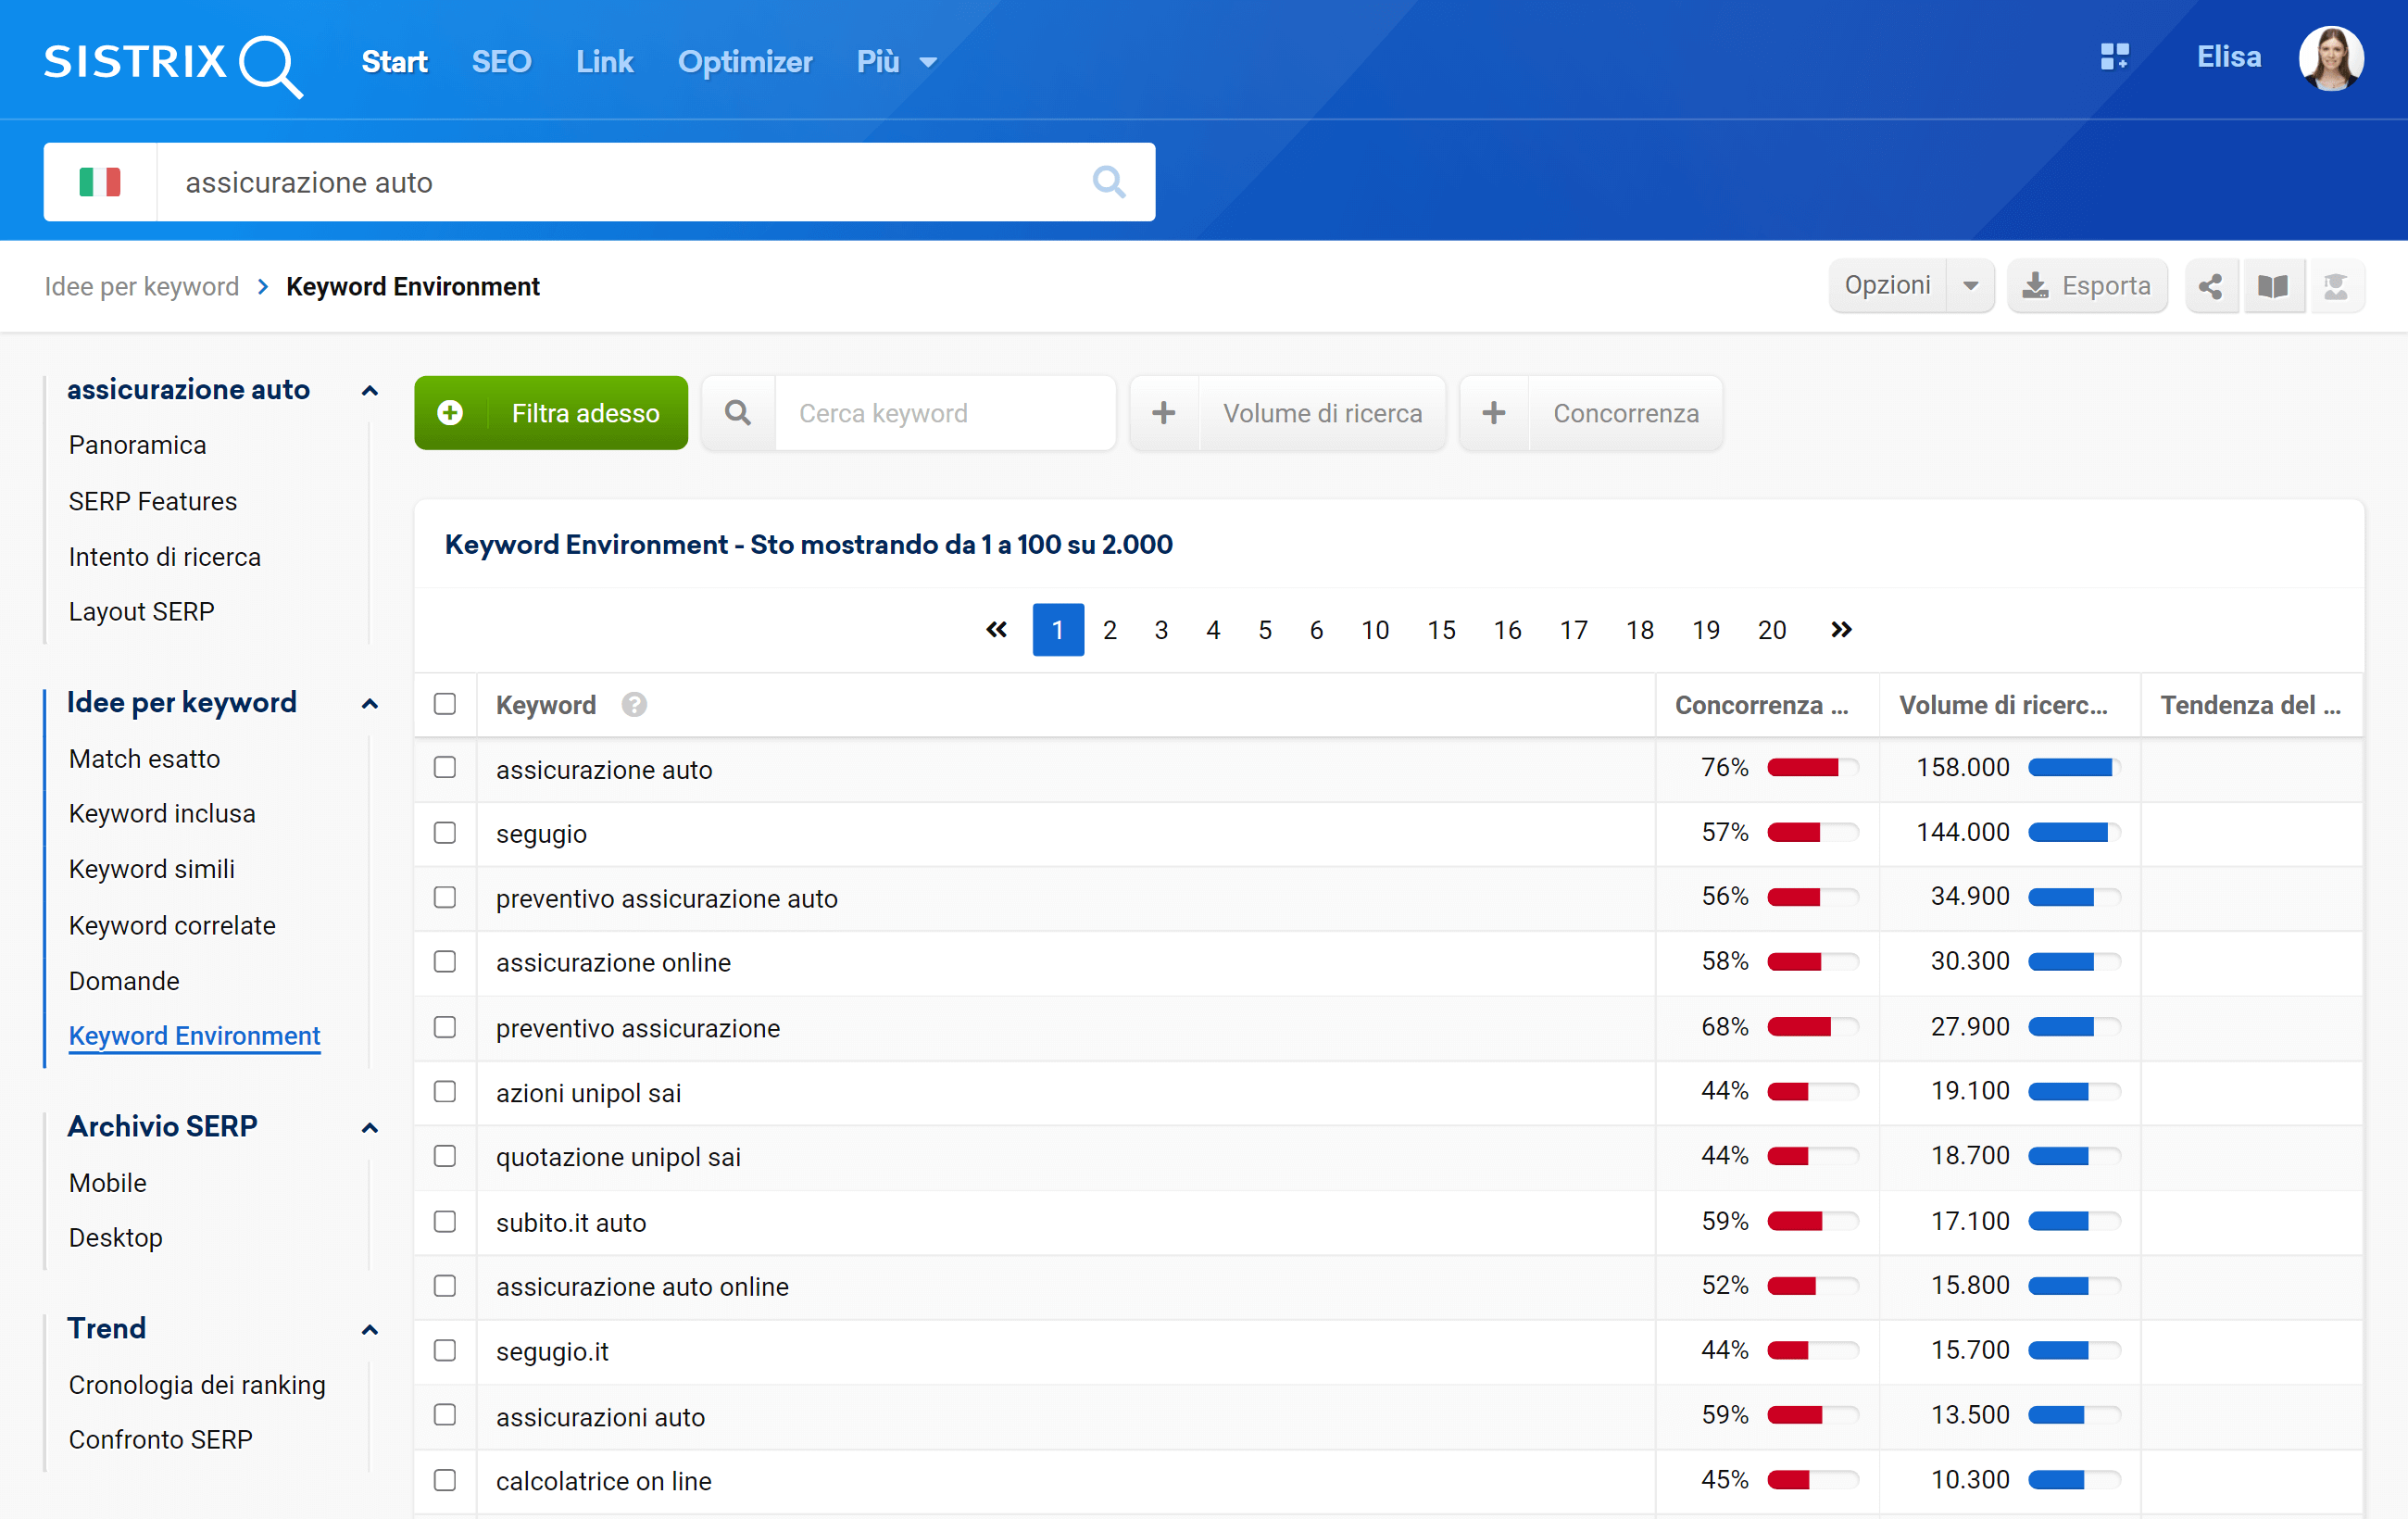
Task: Click the magnifier icon beside Cerca keyword
Action: coord(738,413)
